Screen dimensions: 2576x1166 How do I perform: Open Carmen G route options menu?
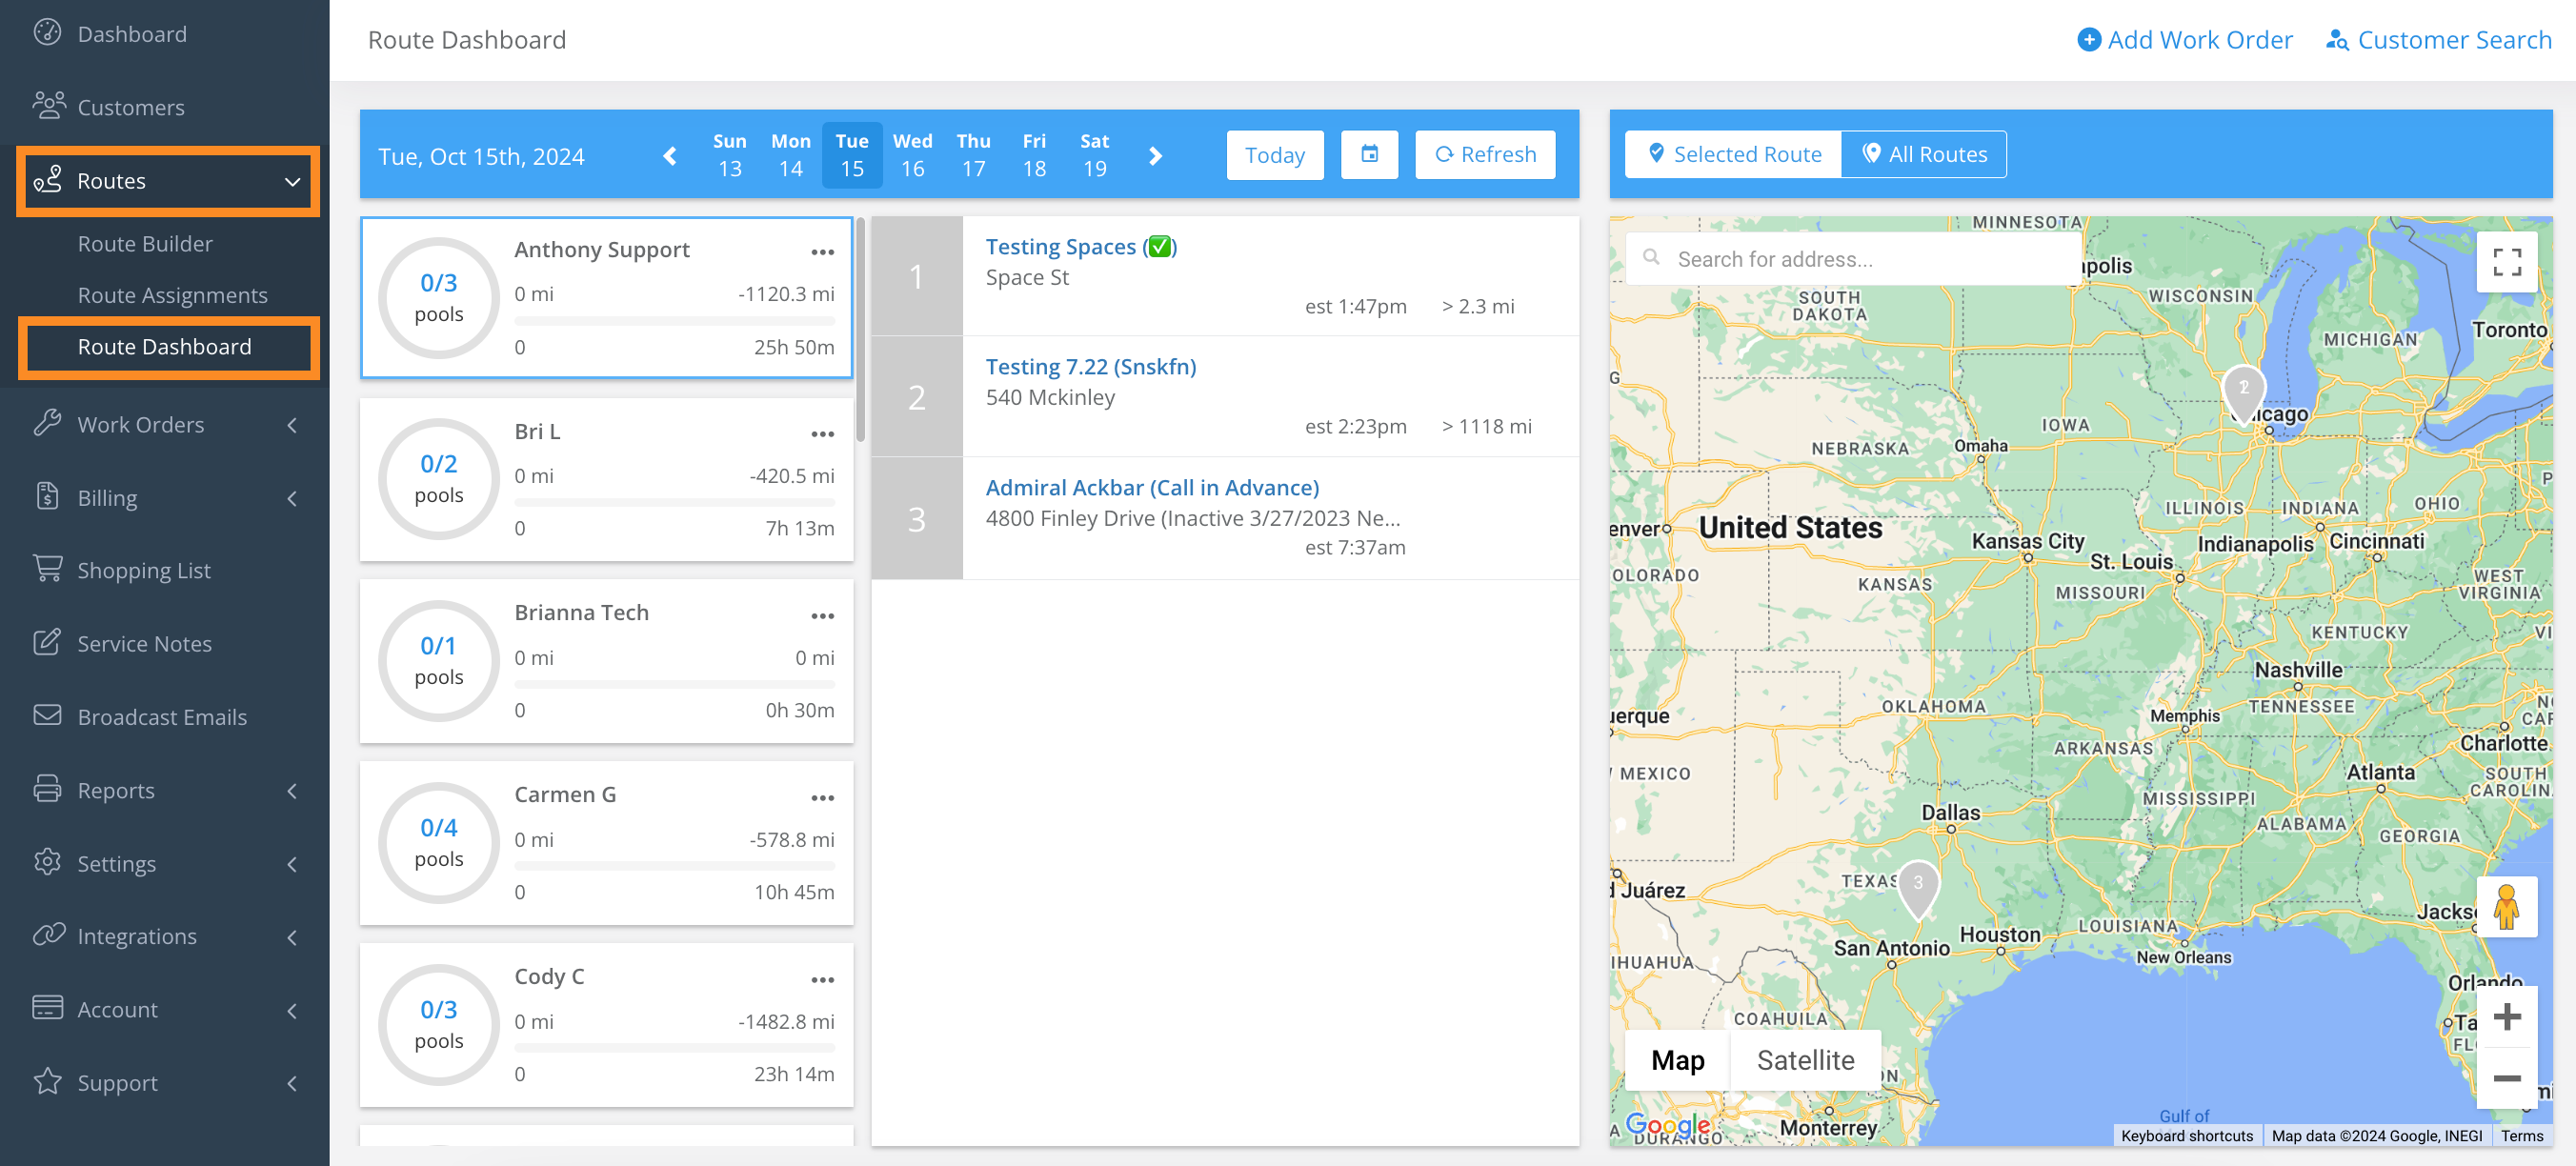pyautogui.click(x=823, y=798)
